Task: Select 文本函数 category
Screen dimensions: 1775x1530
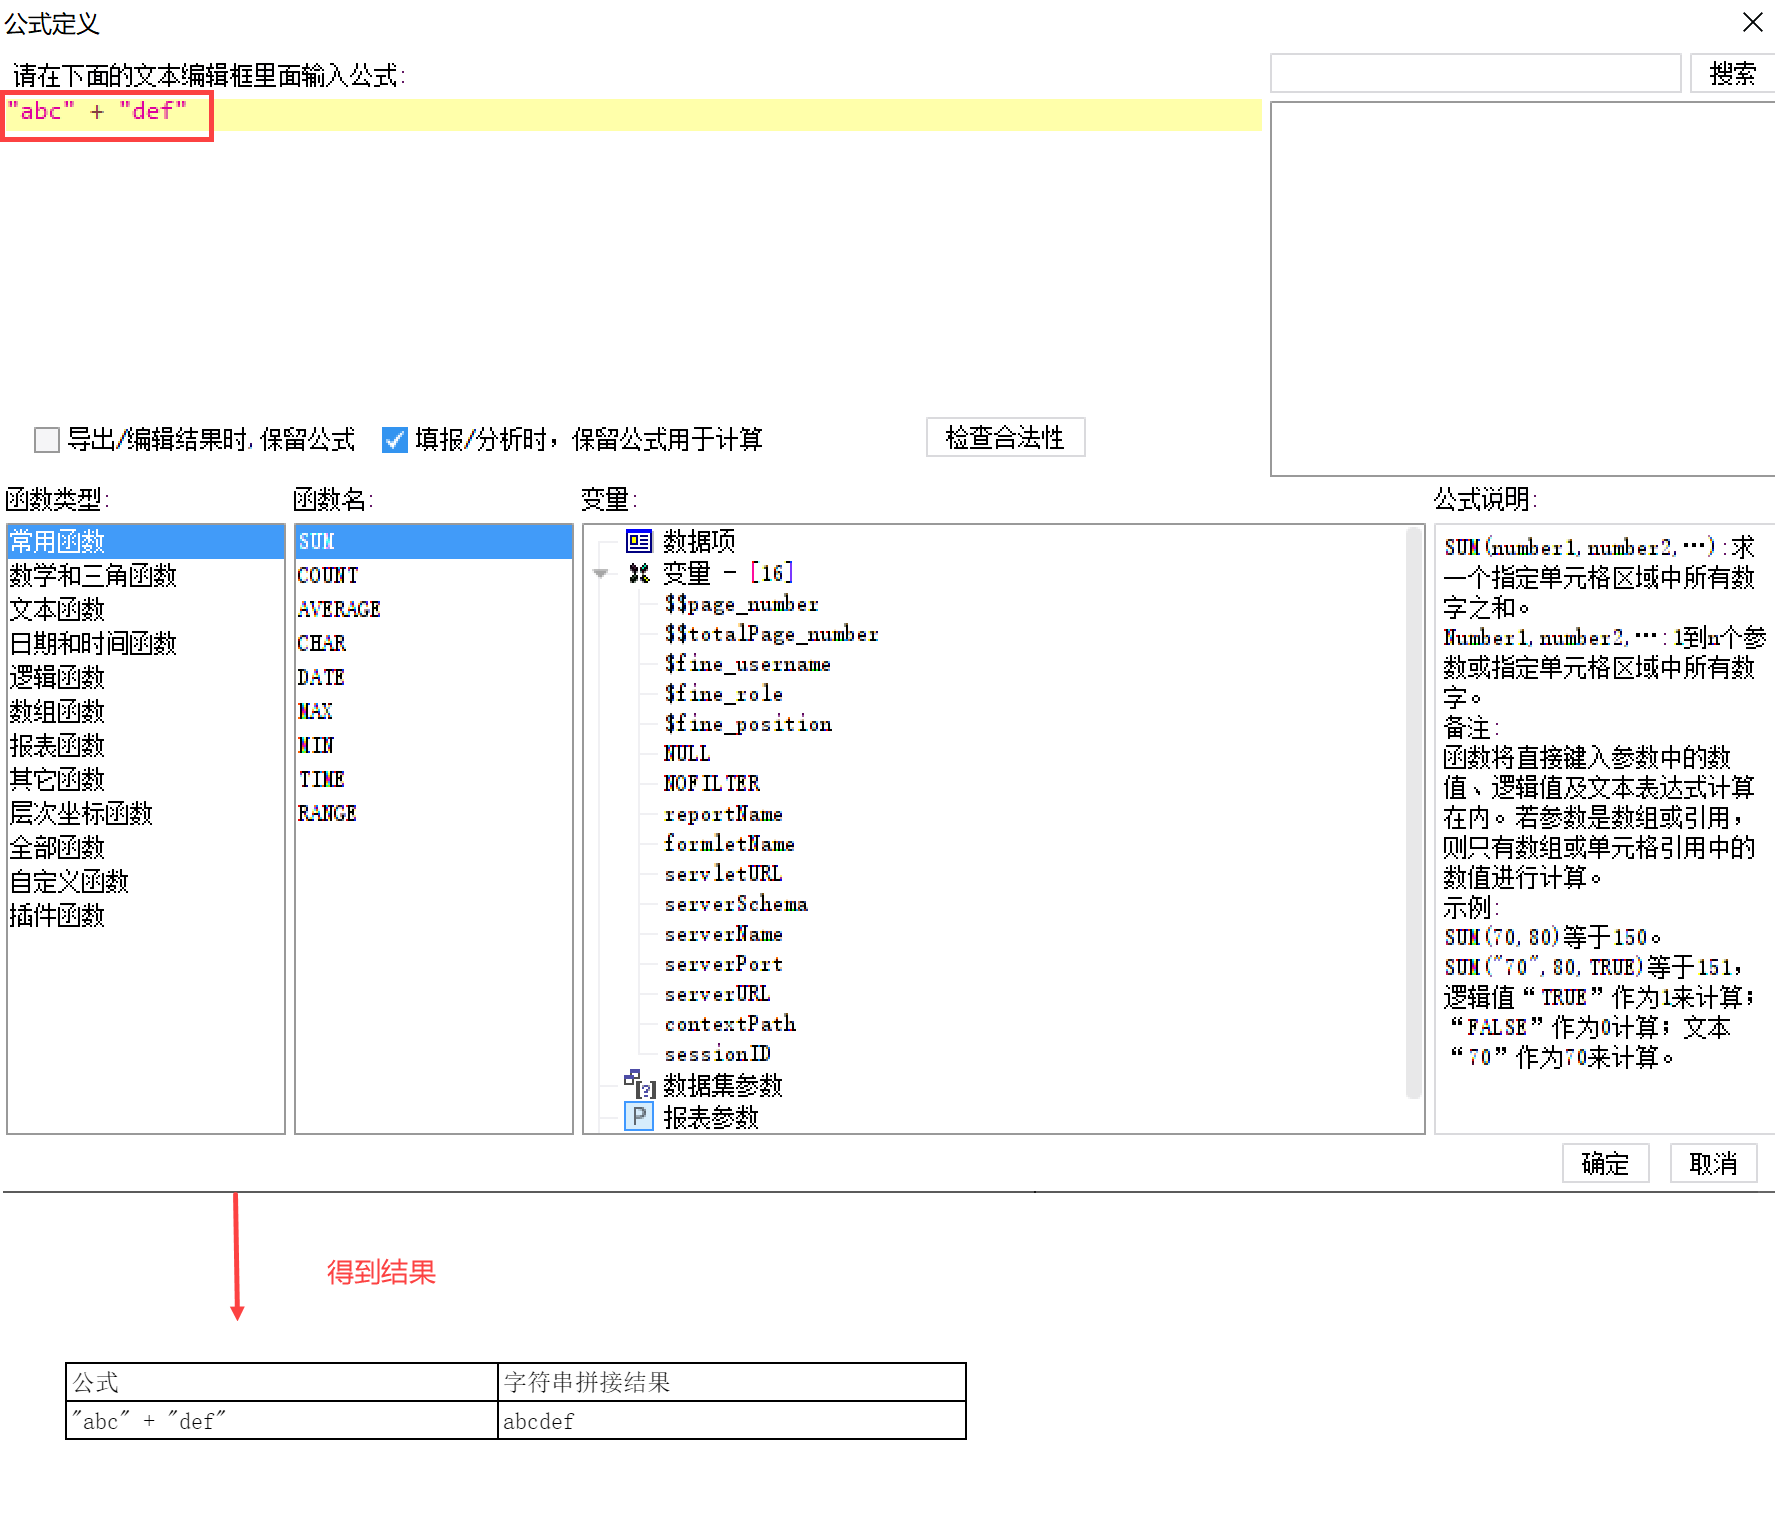Action: (146, 610)
